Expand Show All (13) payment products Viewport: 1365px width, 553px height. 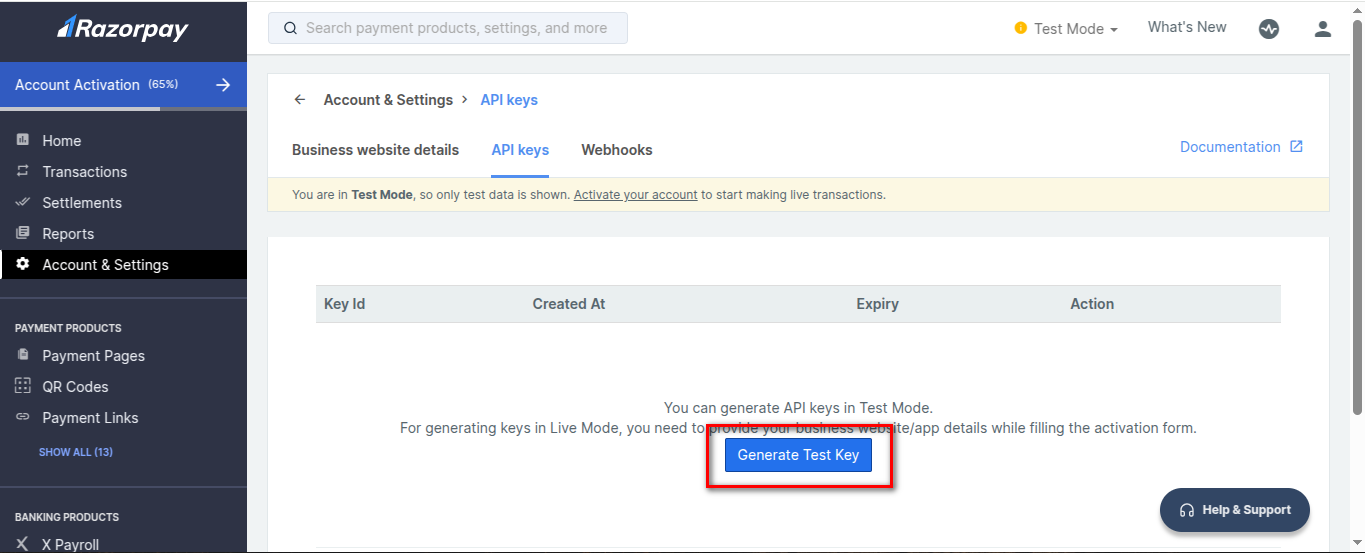pos(76,452)
